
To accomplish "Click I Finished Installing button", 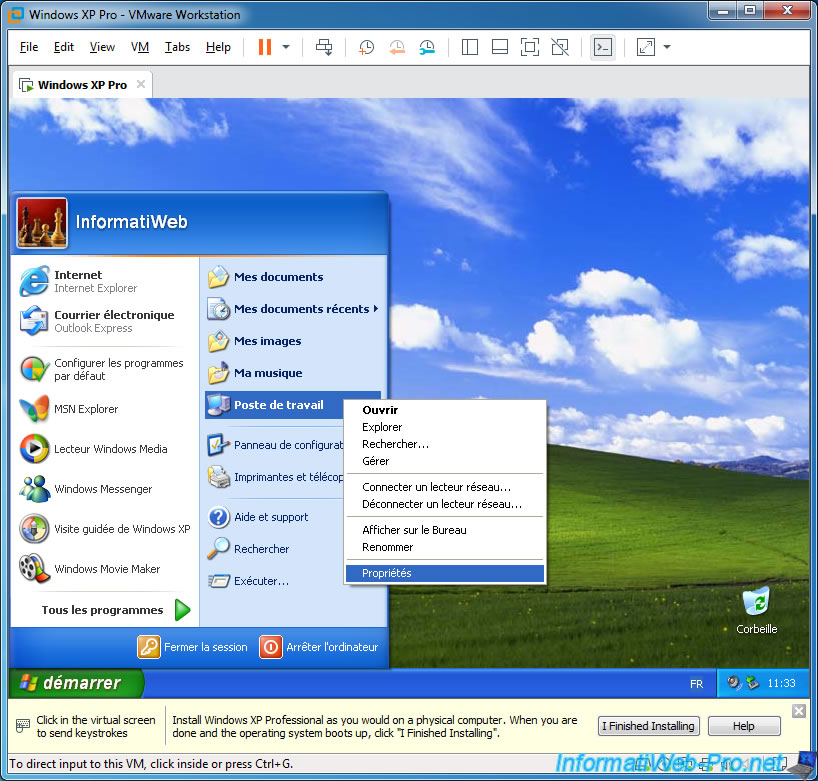I will (x=648, y=726).
